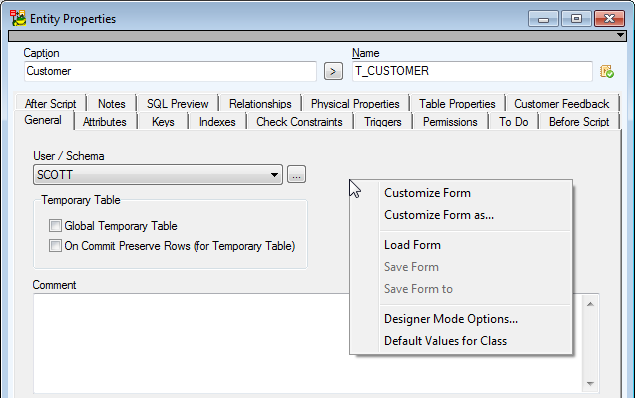Viewport: 635px width, 398px height.
Task: Open the SQL Preview tab
Action: coord(177,104)
